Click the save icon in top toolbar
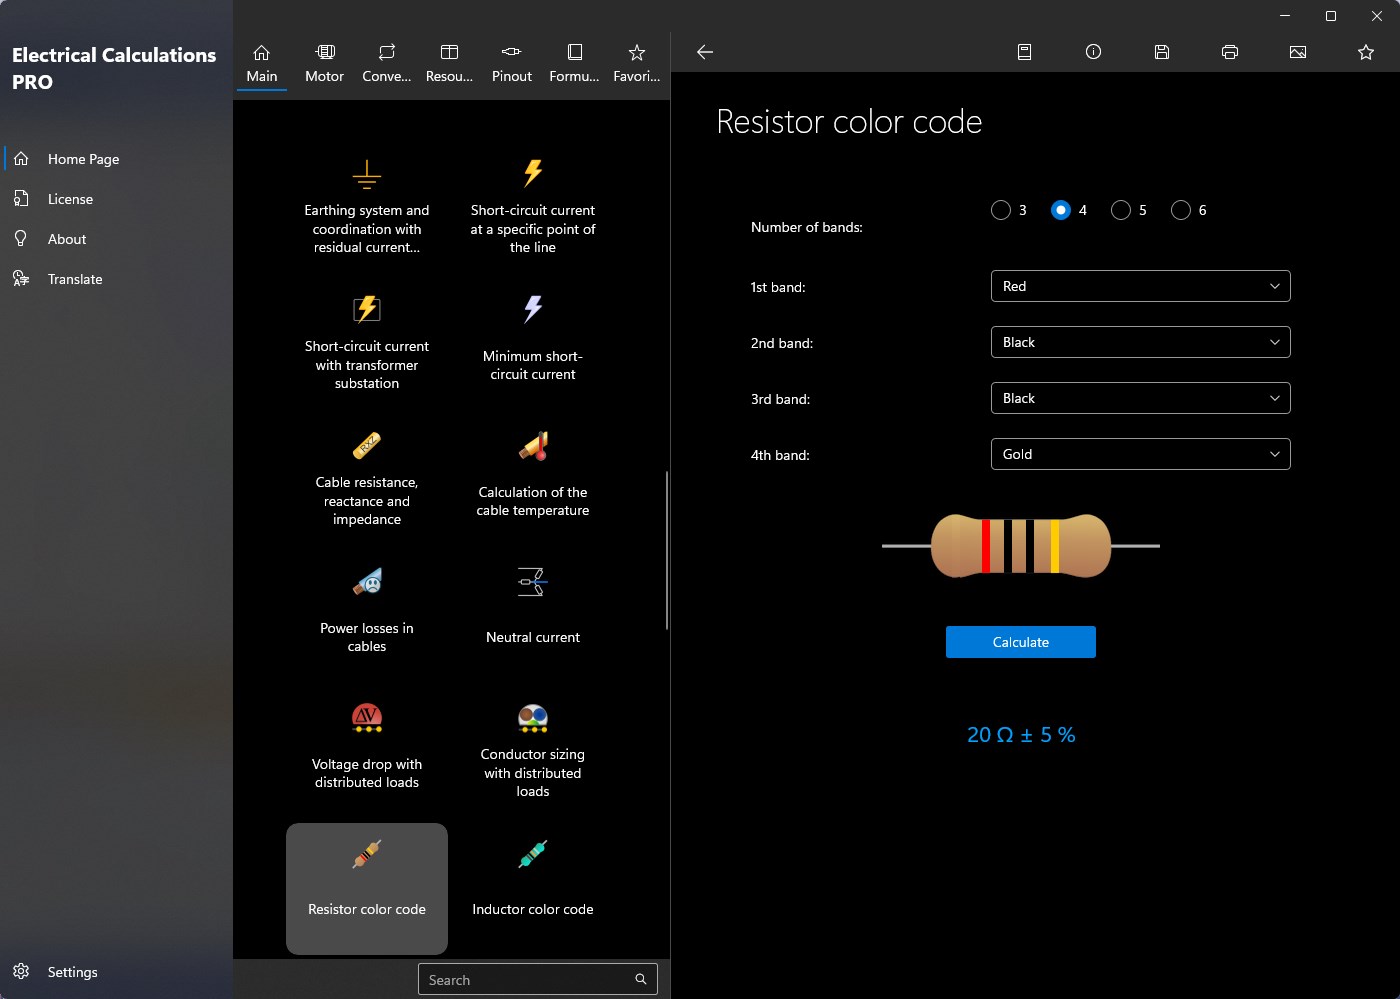Viewport: 1400px width, 999px height. tap(1162, 52)
